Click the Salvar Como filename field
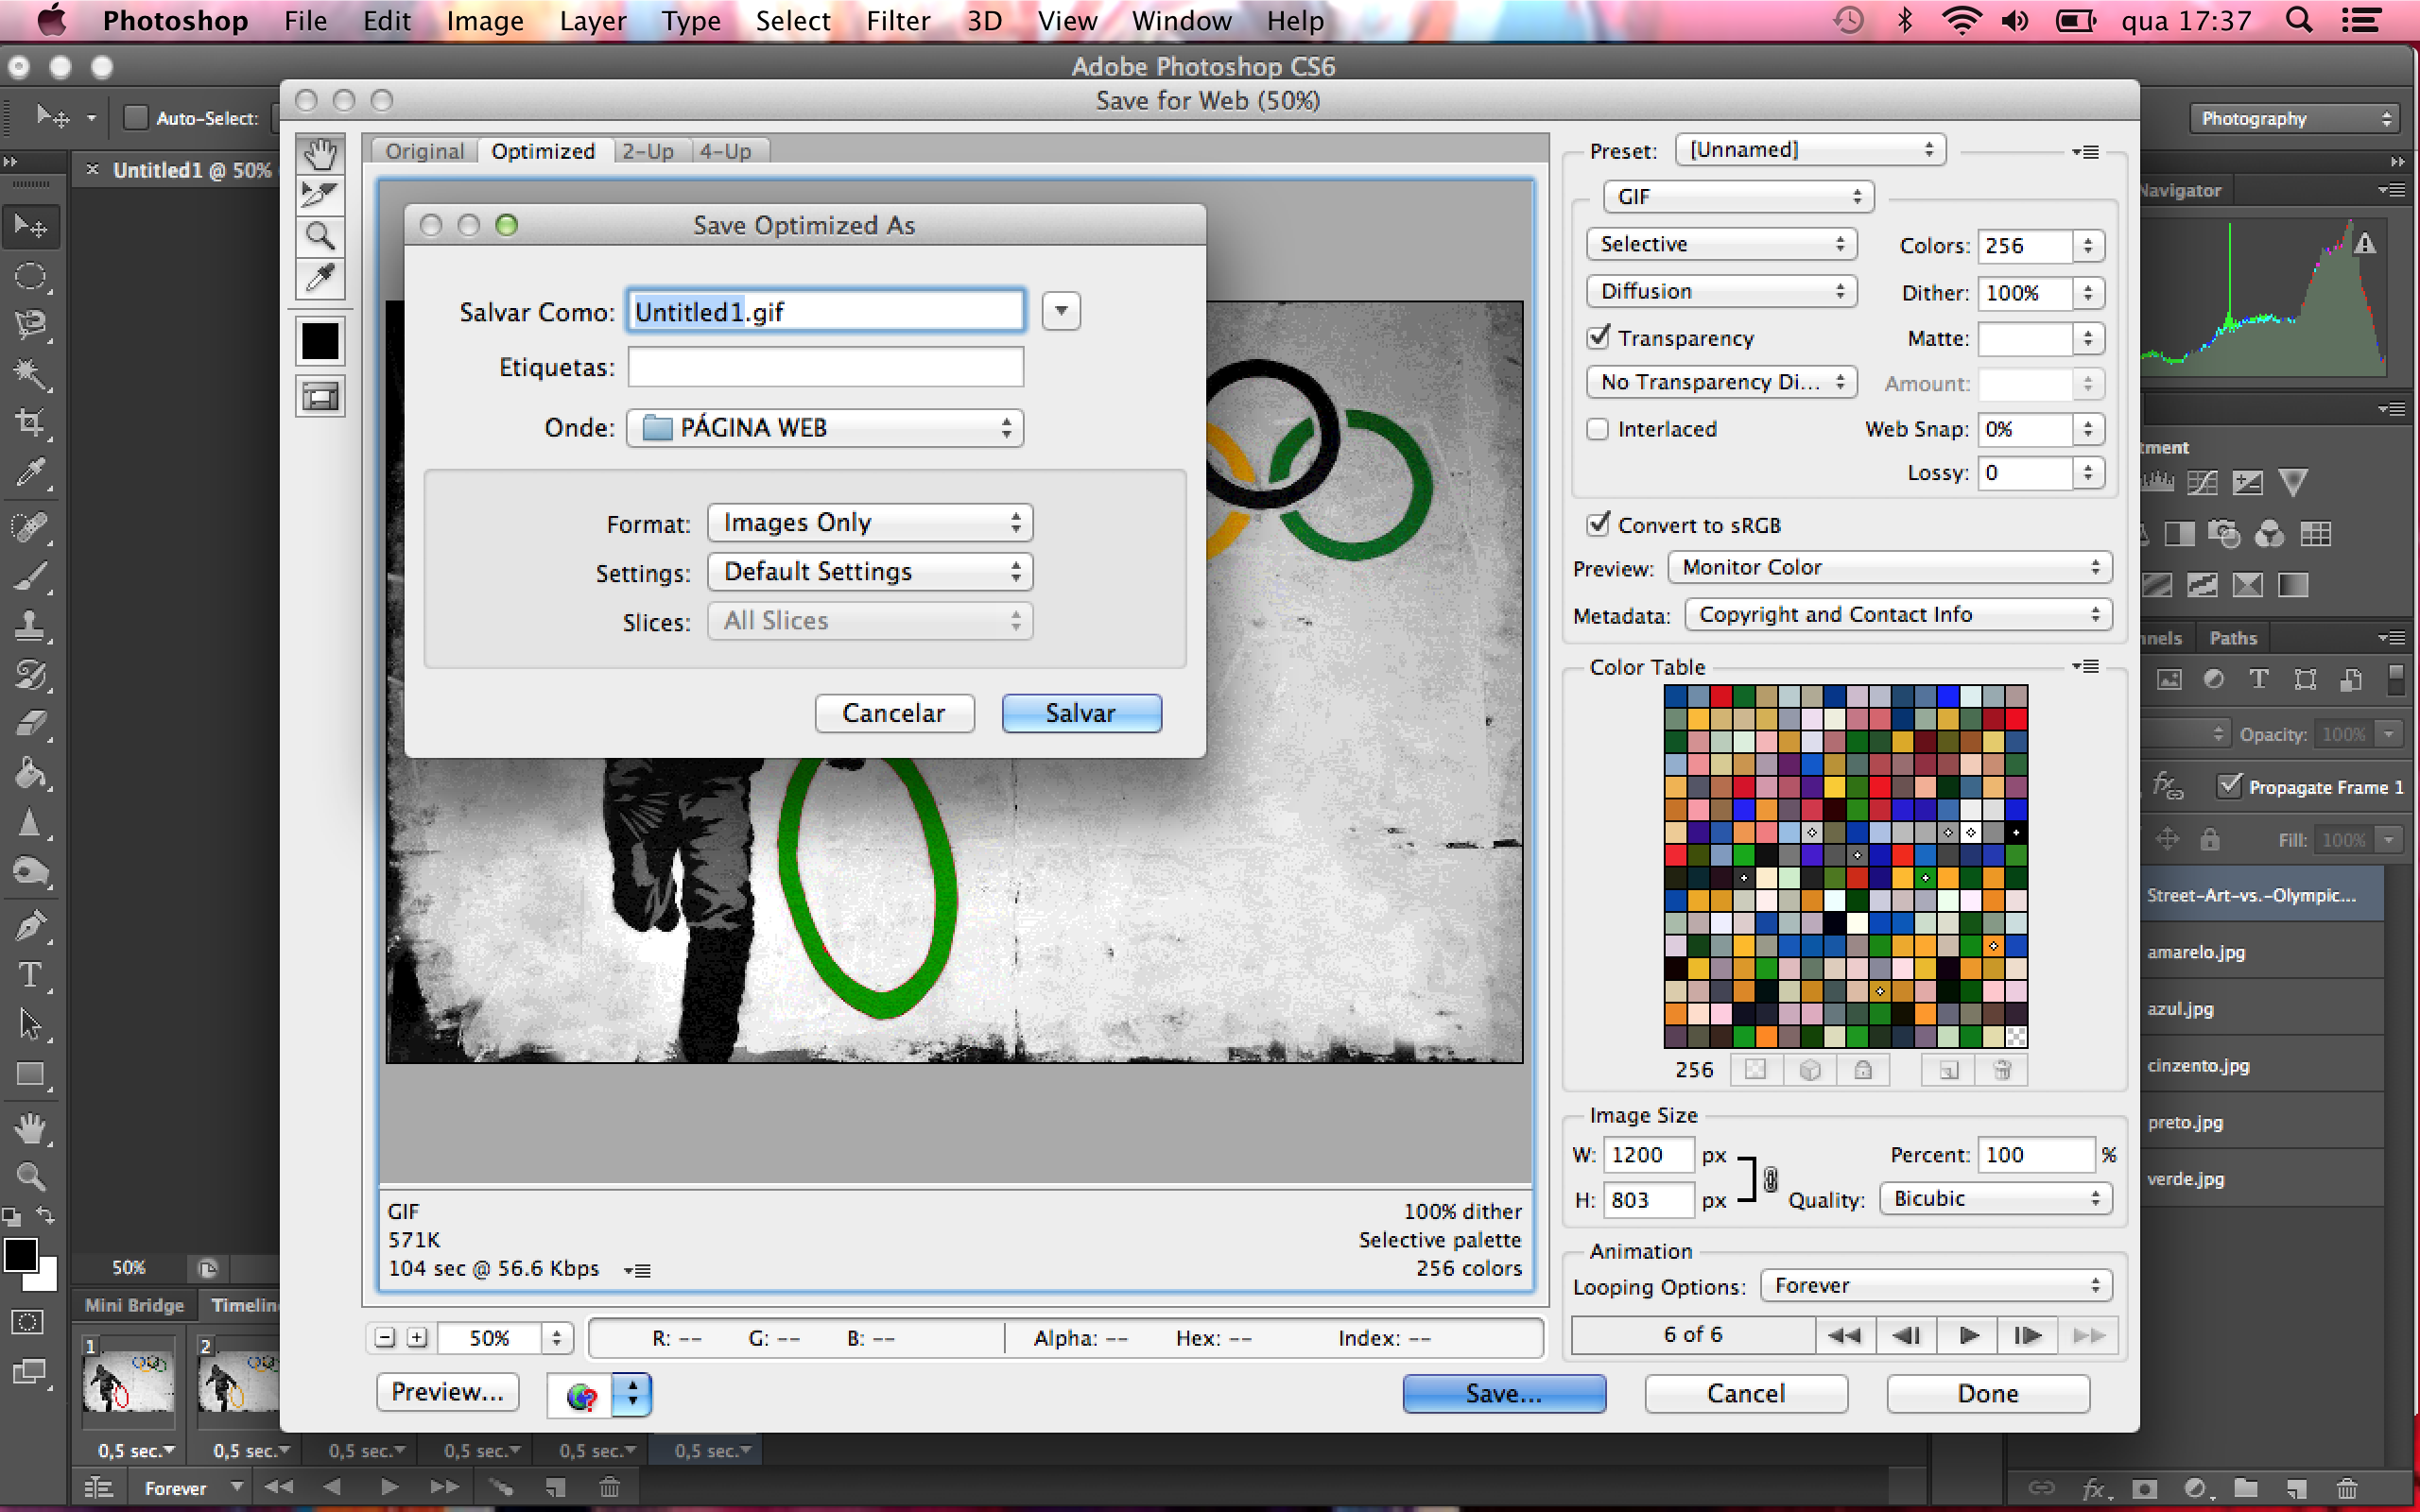 point(826,311)
